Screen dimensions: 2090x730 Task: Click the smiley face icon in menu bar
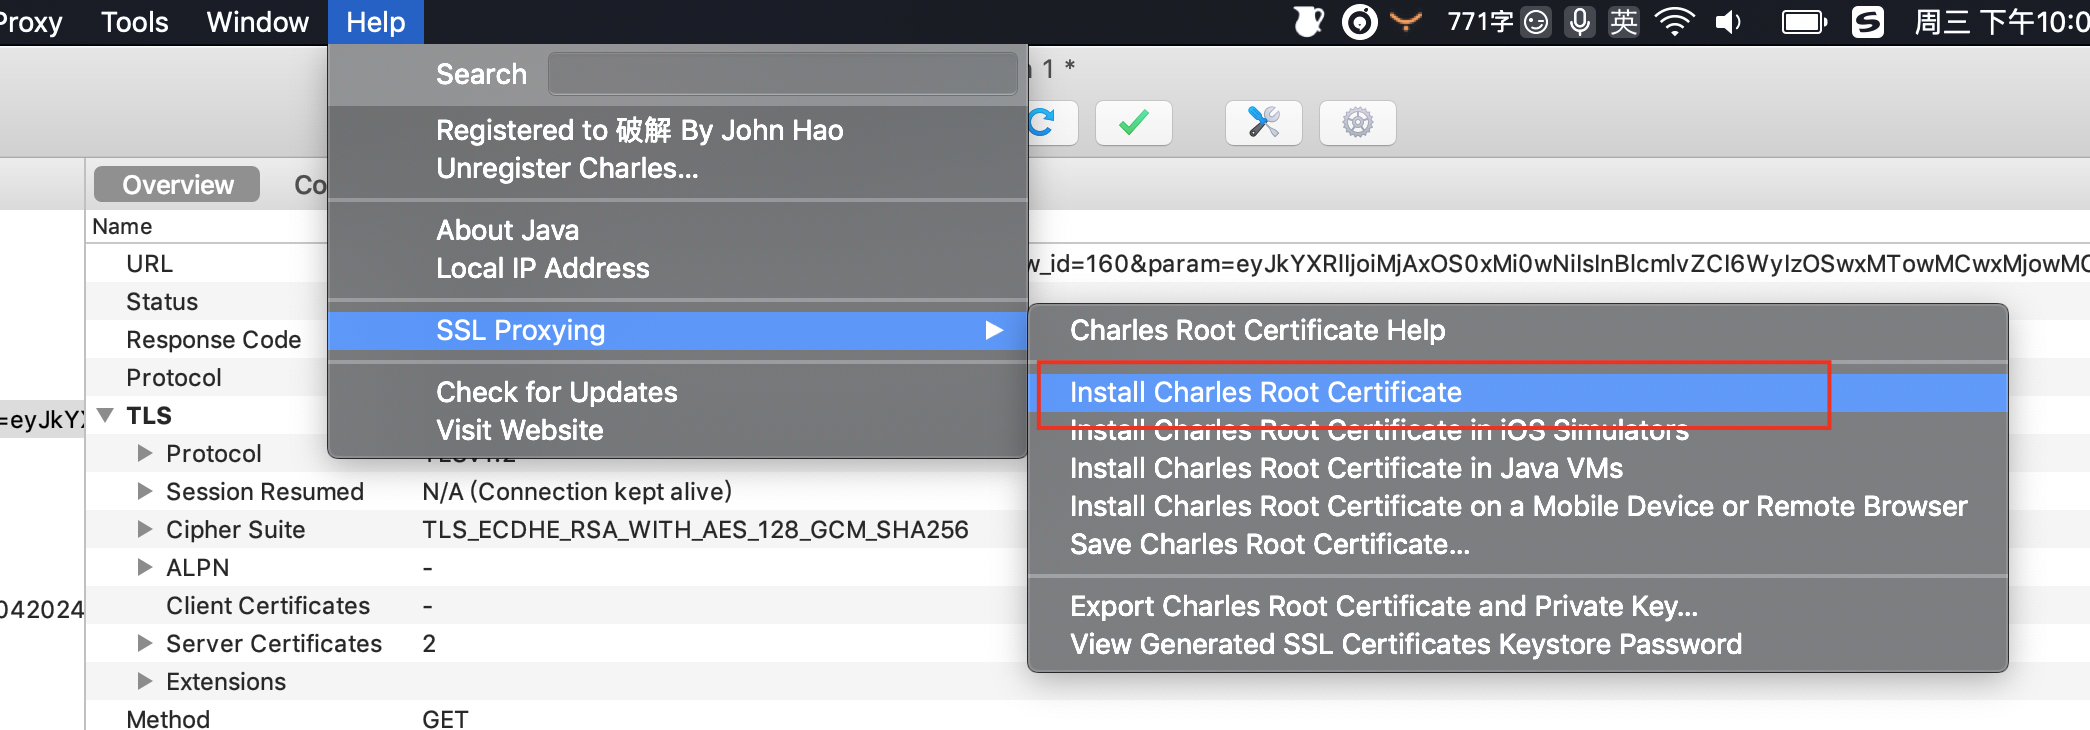click(x=1536, y=22)
